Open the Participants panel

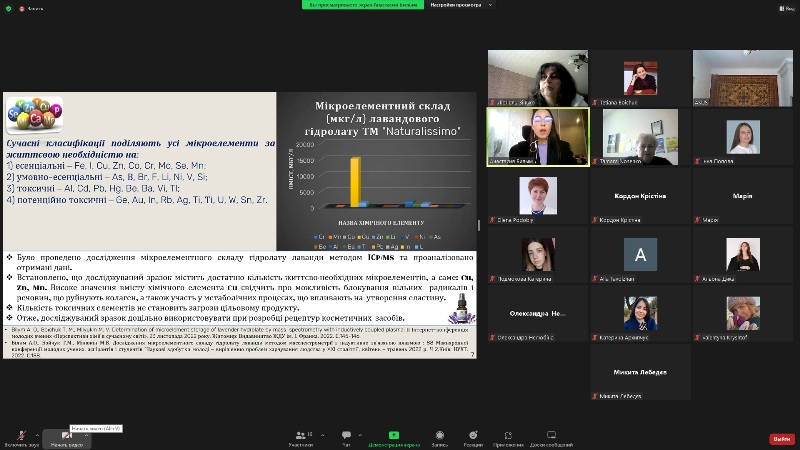coord(302,438)
